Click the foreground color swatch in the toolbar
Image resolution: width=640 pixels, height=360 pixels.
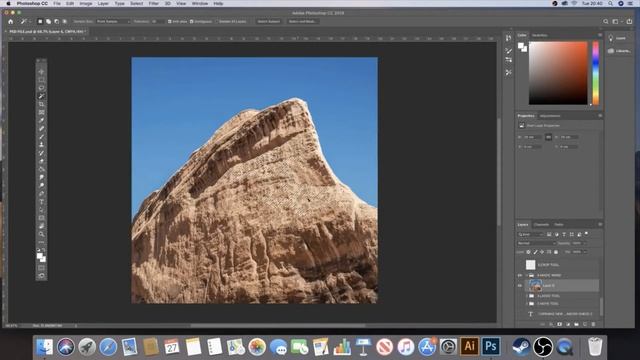[40, 256]
